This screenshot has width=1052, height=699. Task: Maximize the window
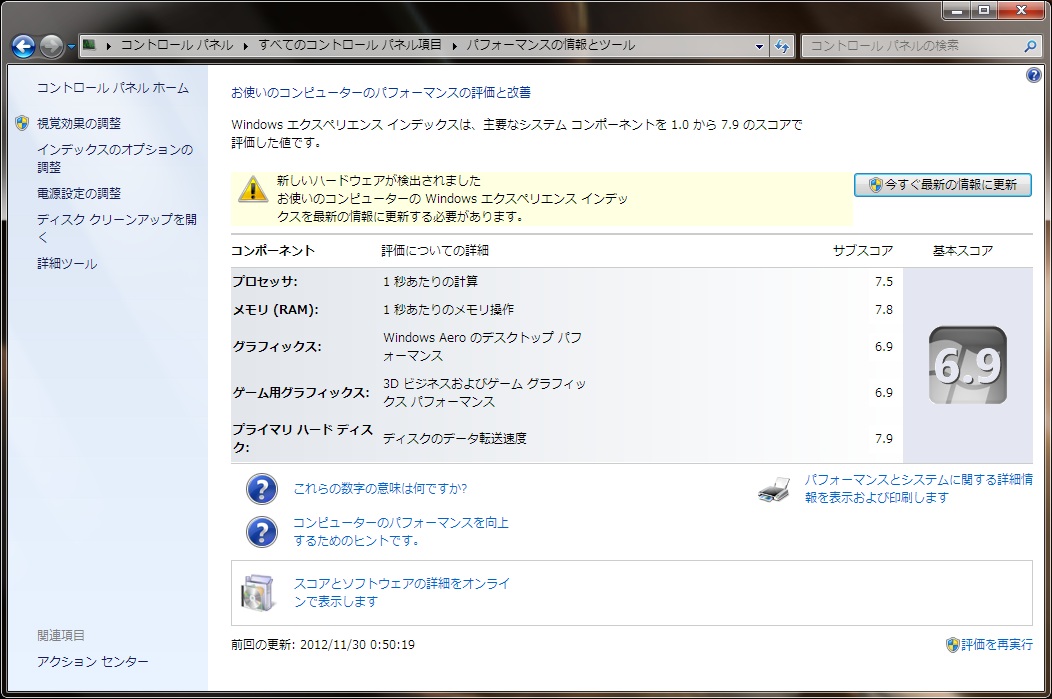[984, 10]
